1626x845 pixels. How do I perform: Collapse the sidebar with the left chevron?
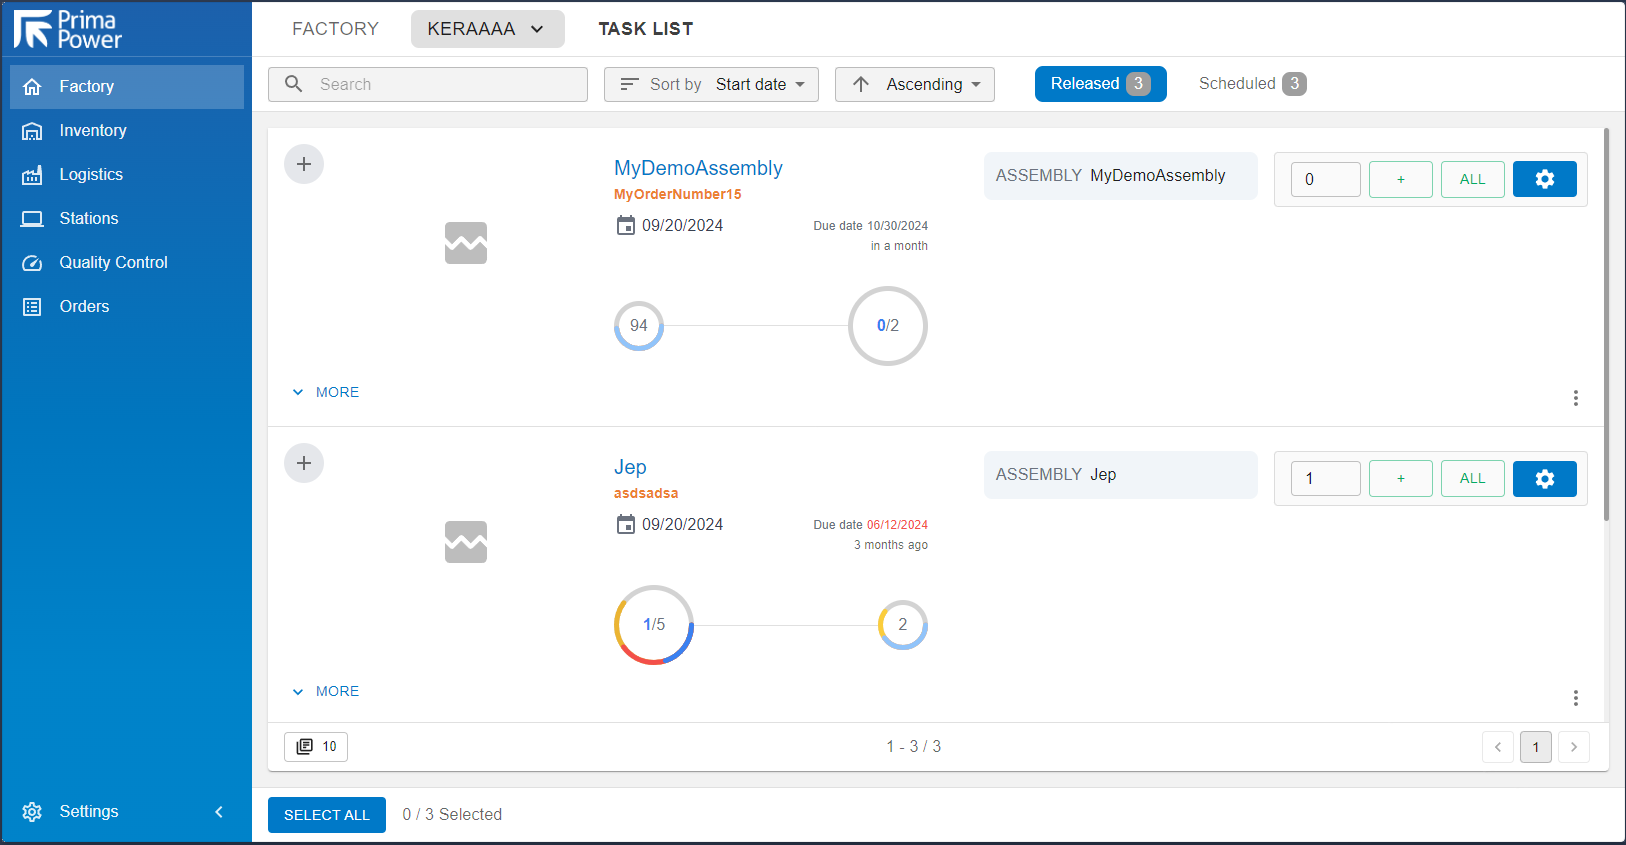coord(219,812)
